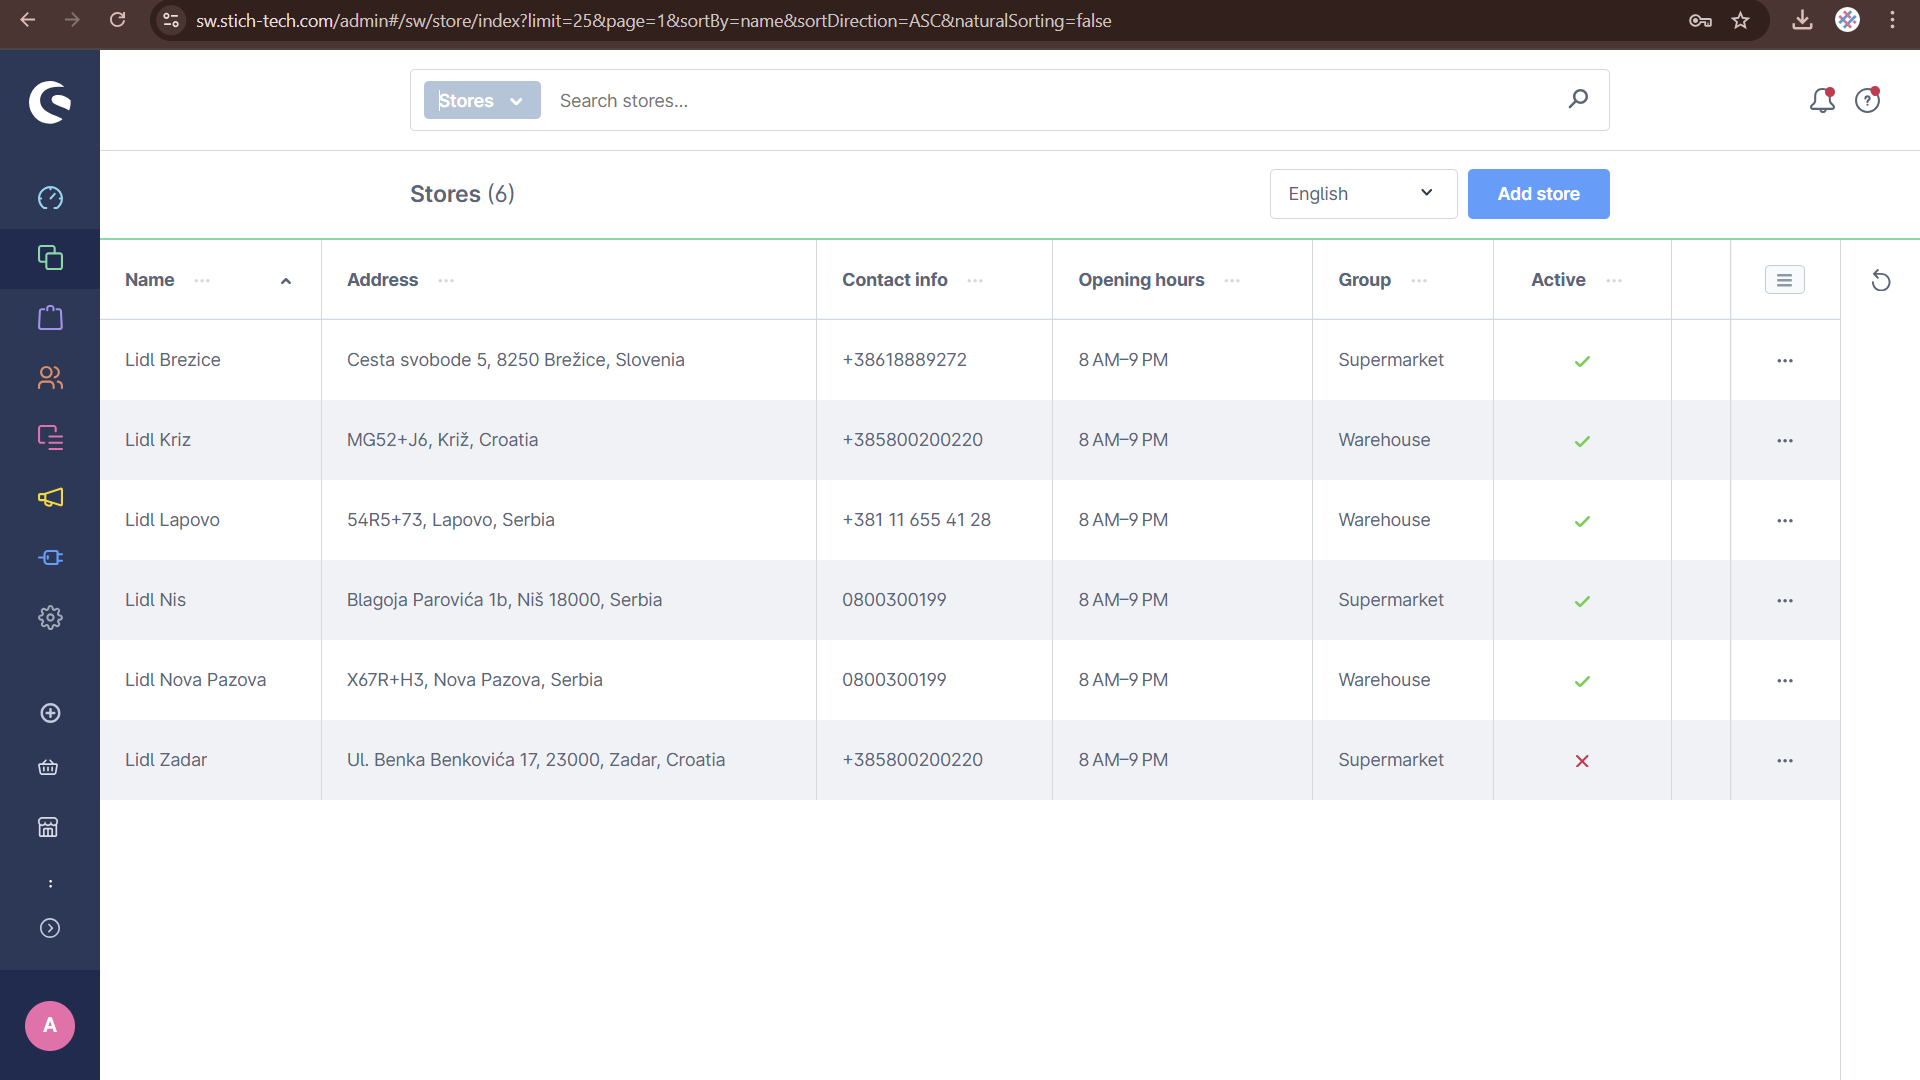The image size is (1920, 1080).
Task: Open row actions for Lidl Kriz
Action: pyautogui.click(x=1785, y=440)
